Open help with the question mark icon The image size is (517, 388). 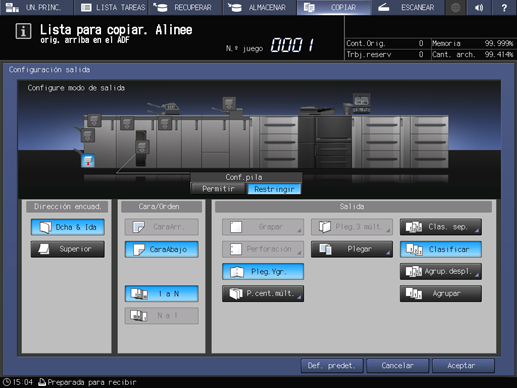pos(504,7)
